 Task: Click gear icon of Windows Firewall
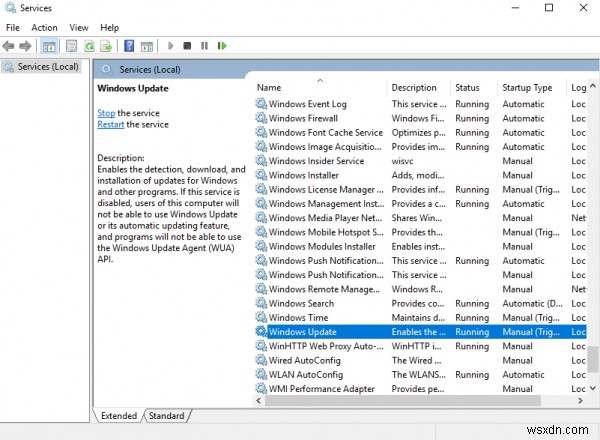[x=261, y=118]
